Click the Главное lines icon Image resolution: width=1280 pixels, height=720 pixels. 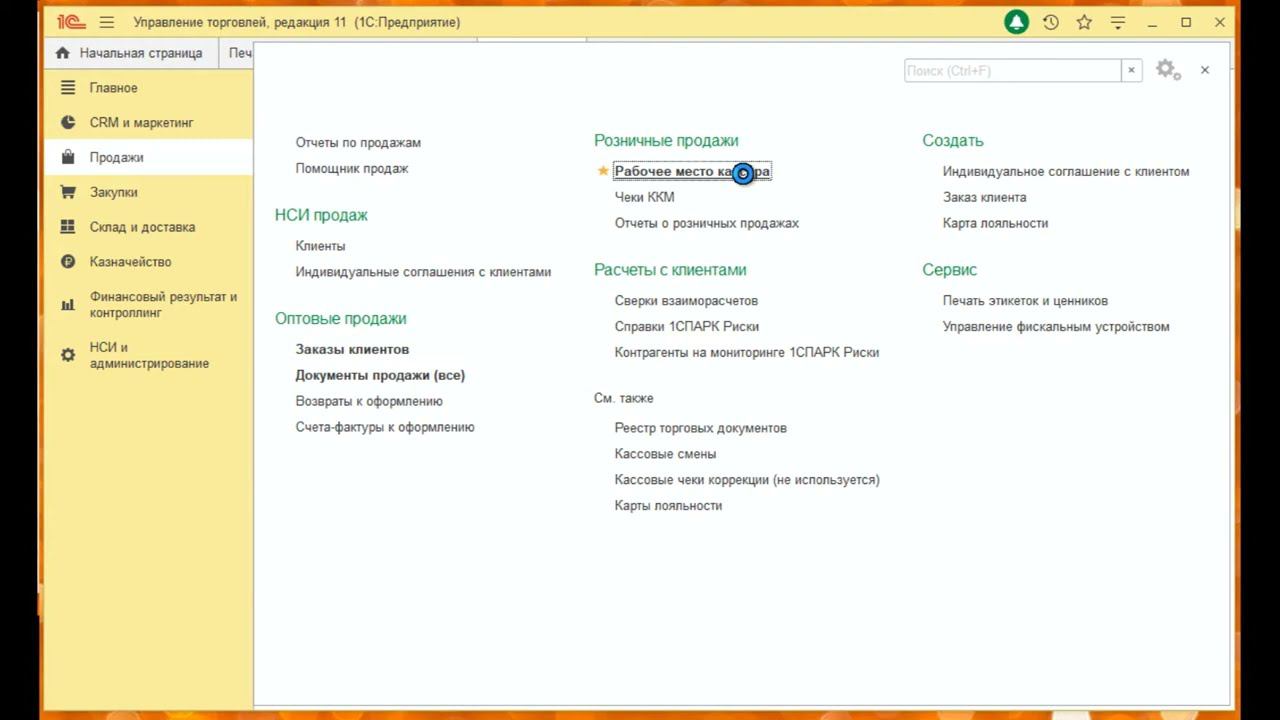point(68,88)
